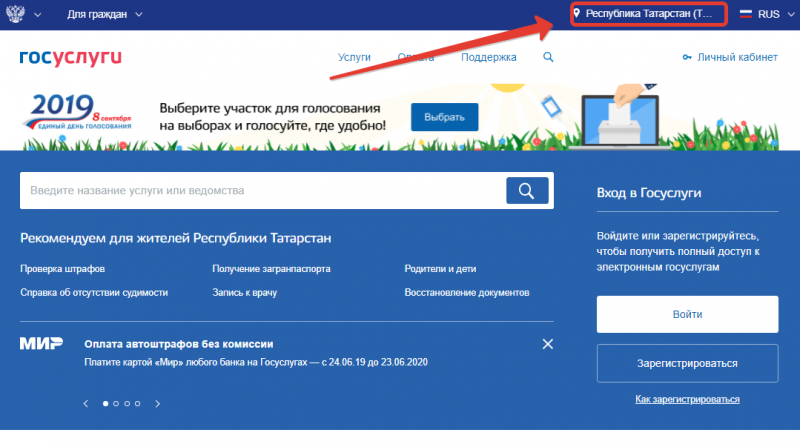Focus the service name search field
The width and height of the screenshot is (800, 447).
pyautogui.click(x=263, y=190)
